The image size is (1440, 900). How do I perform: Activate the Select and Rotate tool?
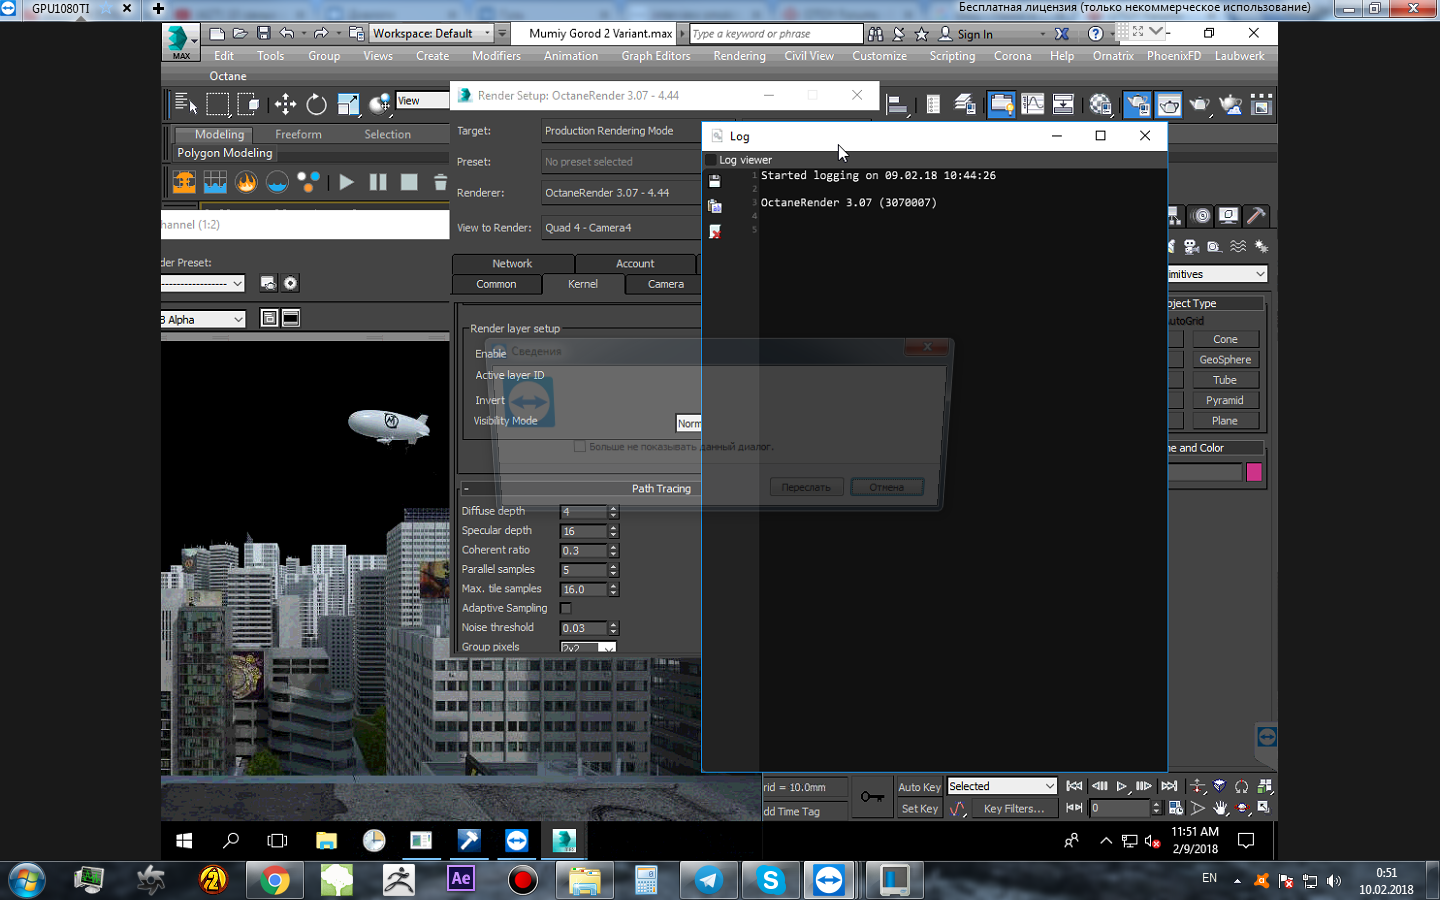[x=316, y=104]
